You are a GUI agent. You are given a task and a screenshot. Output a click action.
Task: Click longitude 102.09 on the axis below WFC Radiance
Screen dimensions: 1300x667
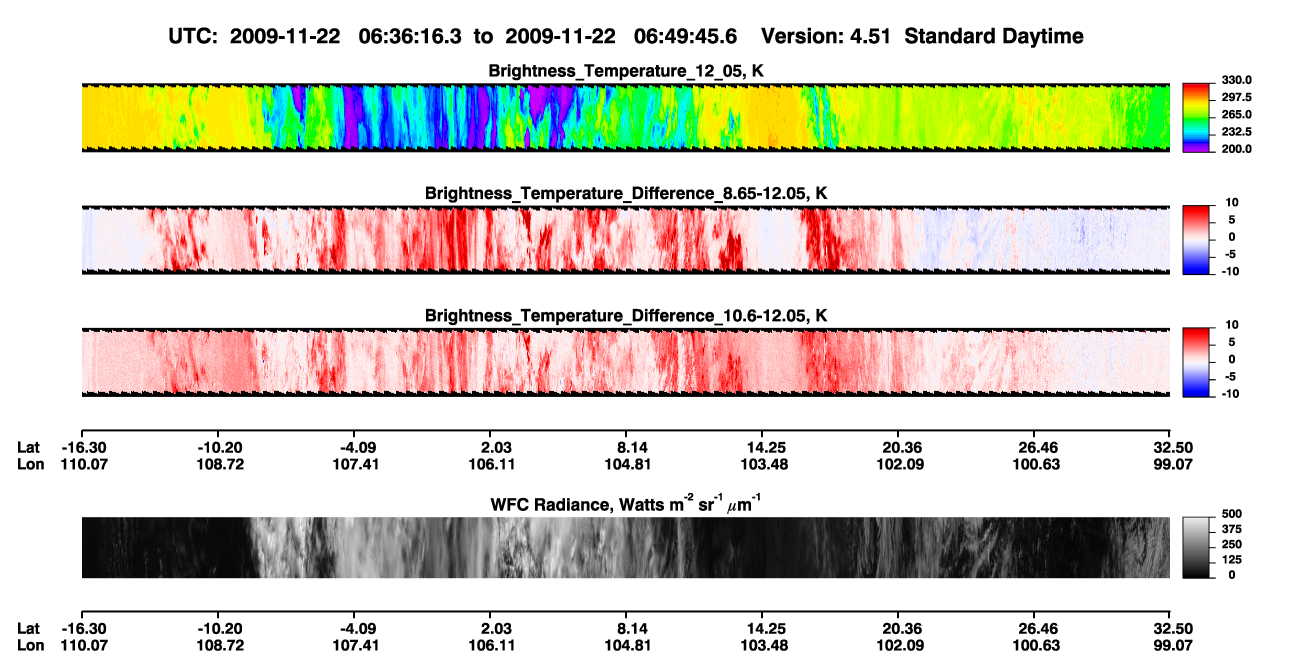pyautogui.click(x=898, y=645)
